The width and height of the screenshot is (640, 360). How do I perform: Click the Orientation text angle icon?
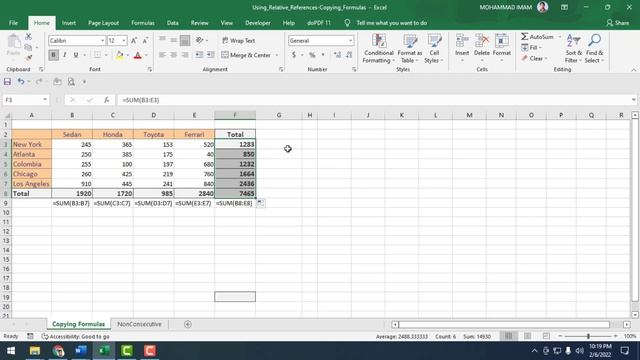(200, 40)
